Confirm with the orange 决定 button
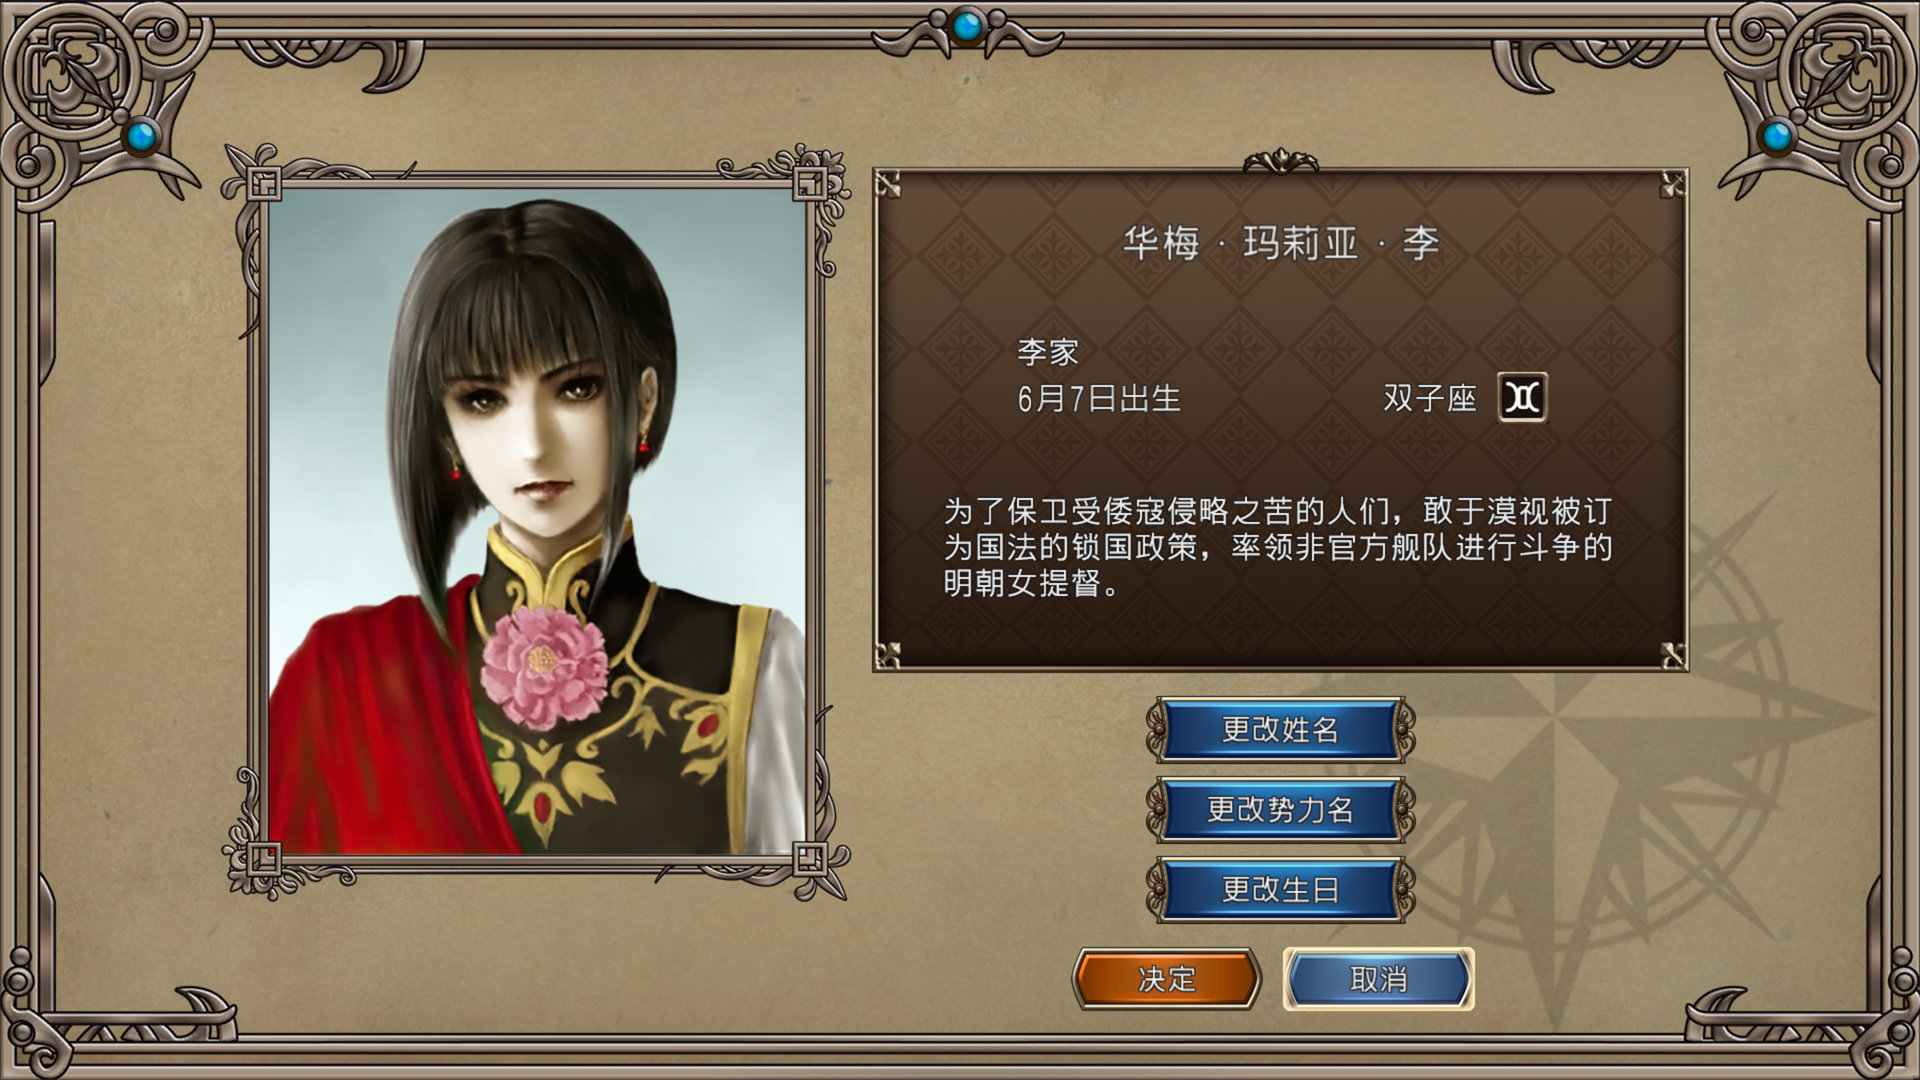The image size is (1920, 1080). pos(1166,979)
